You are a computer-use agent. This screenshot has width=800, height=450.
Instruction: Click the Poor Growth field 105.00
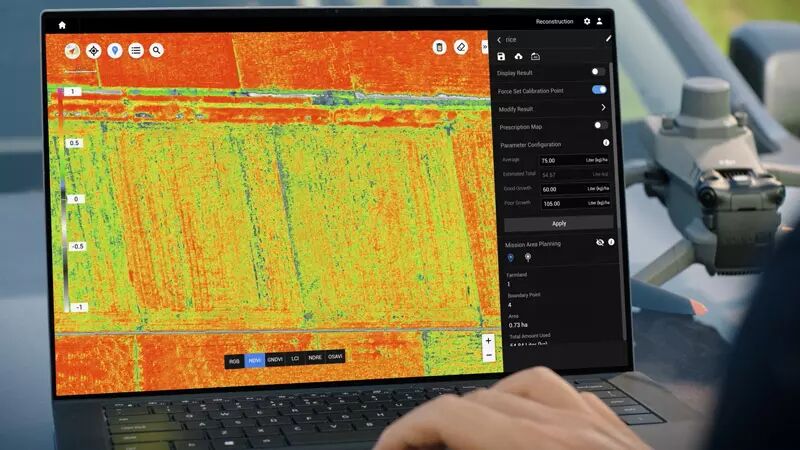coord(576,203)
